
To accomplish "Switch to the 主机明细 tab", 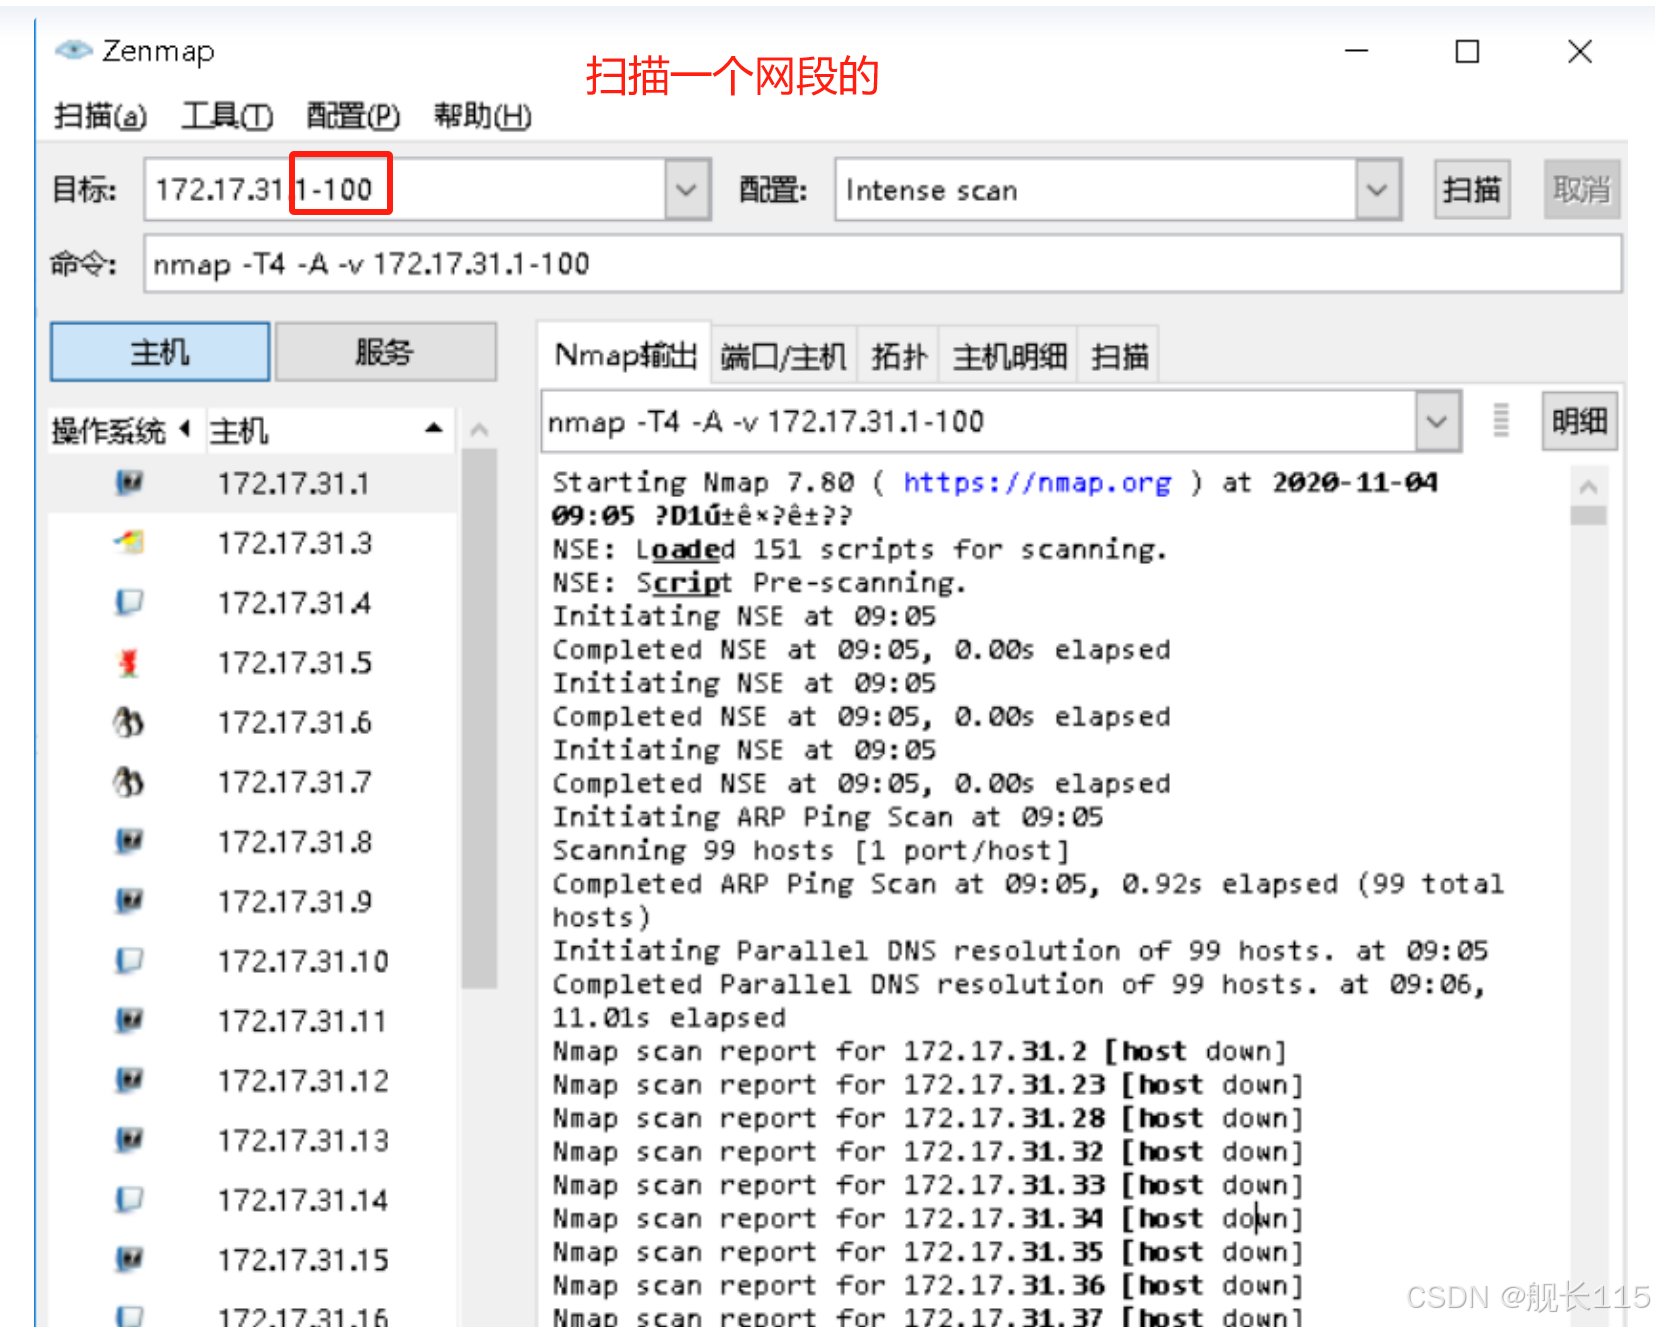I will tap(1009, 355).
